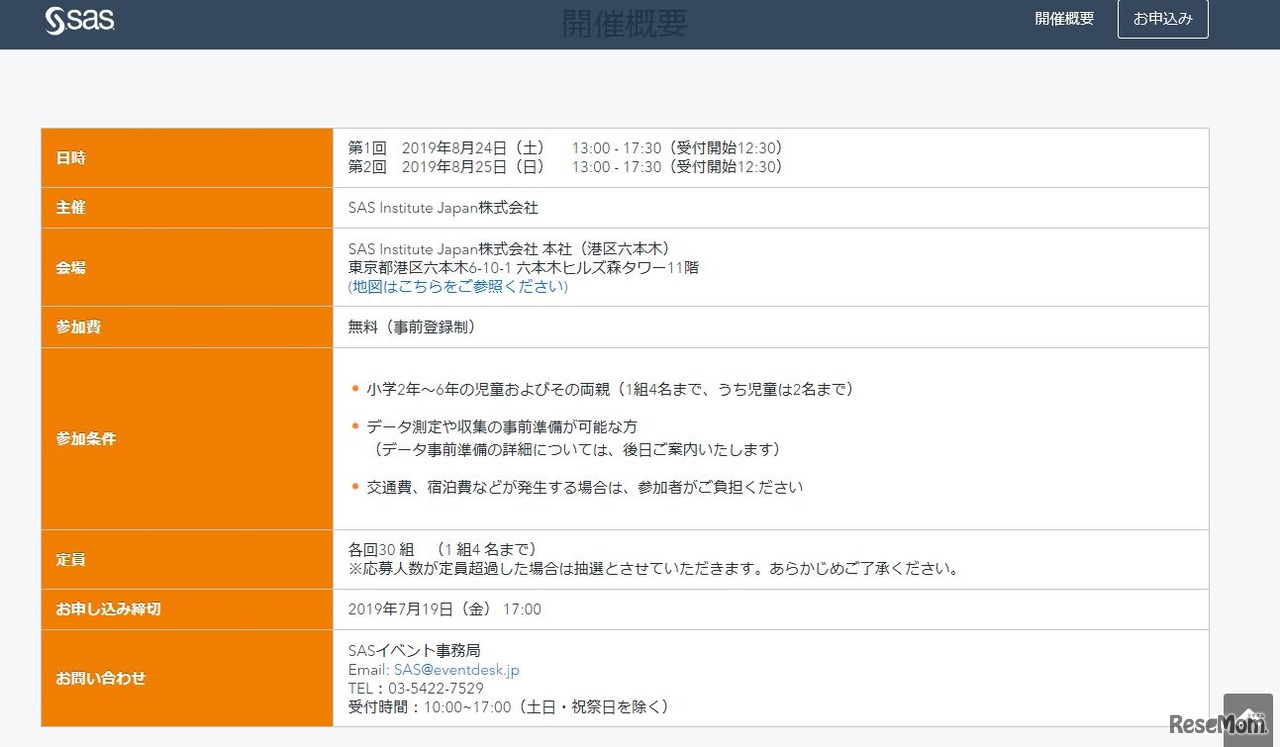This screenshot has height=747, width=1280.
Task: Select the 定員 row header
Action: pyautogui.click(x=71, y=559)
